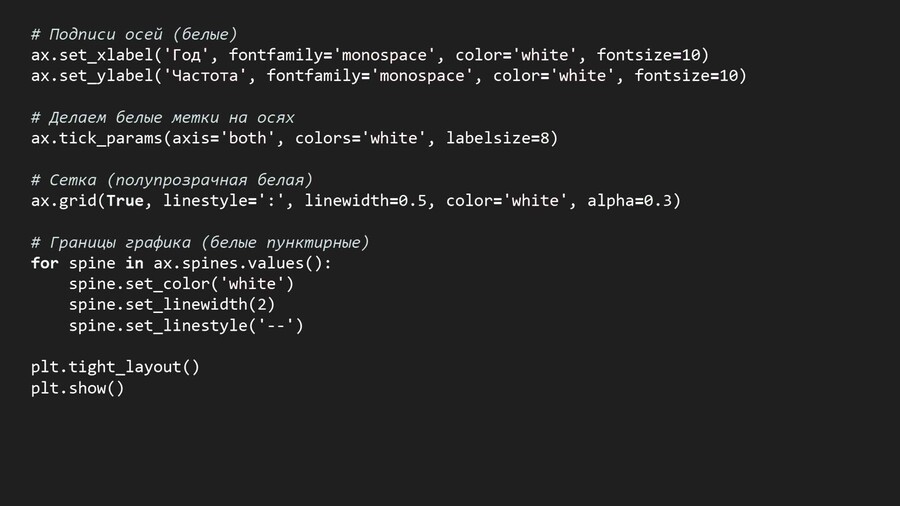The height and width of the screenshot is (506, 900).
Task: Click fontsize=10 on the set_xlabel line
Action: (652, 55)
